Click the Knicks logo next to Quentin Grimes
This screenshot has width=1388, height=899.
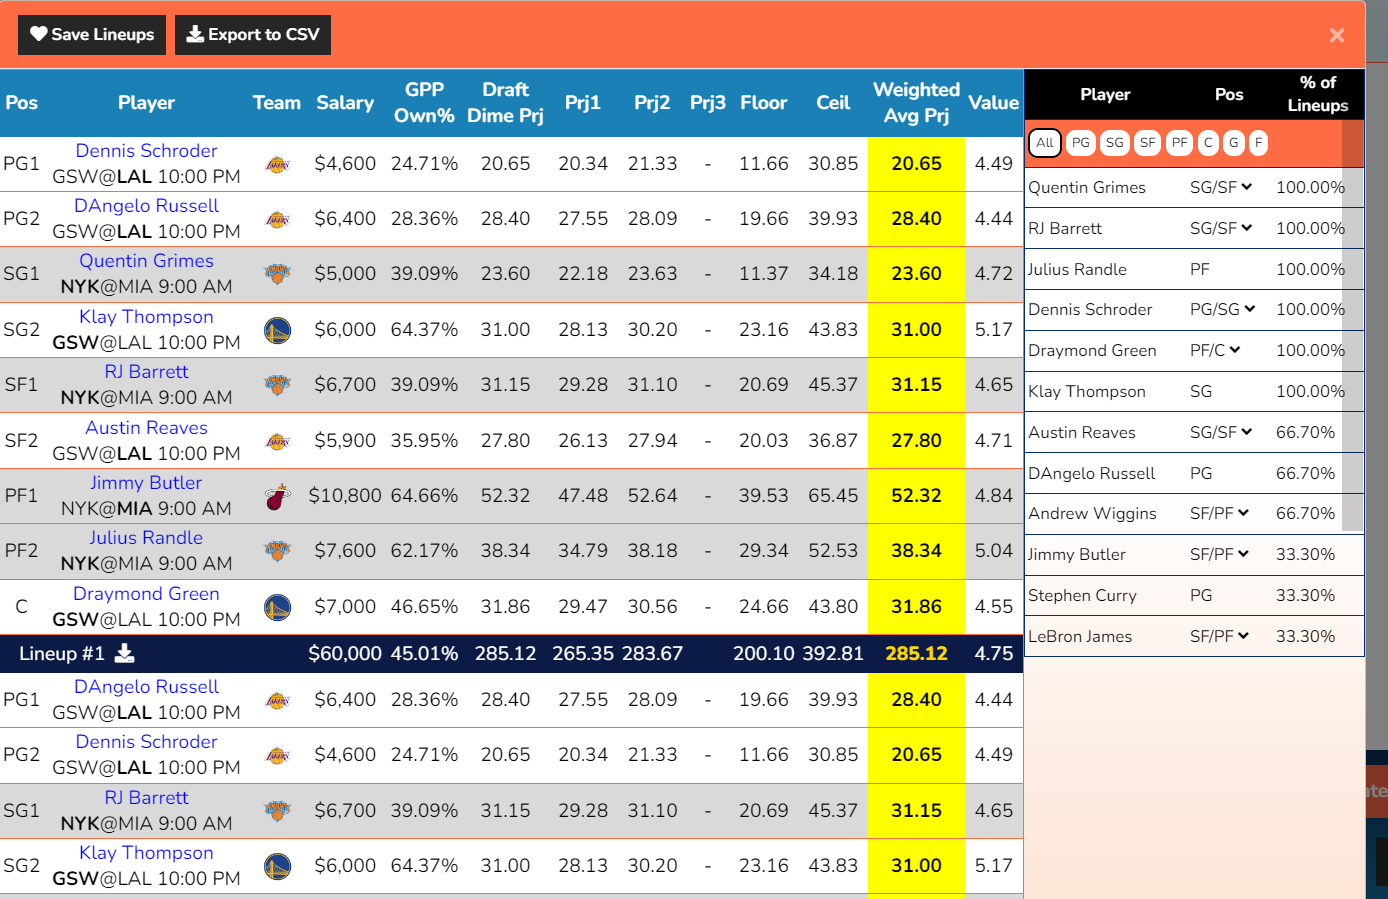coord(277,274)
